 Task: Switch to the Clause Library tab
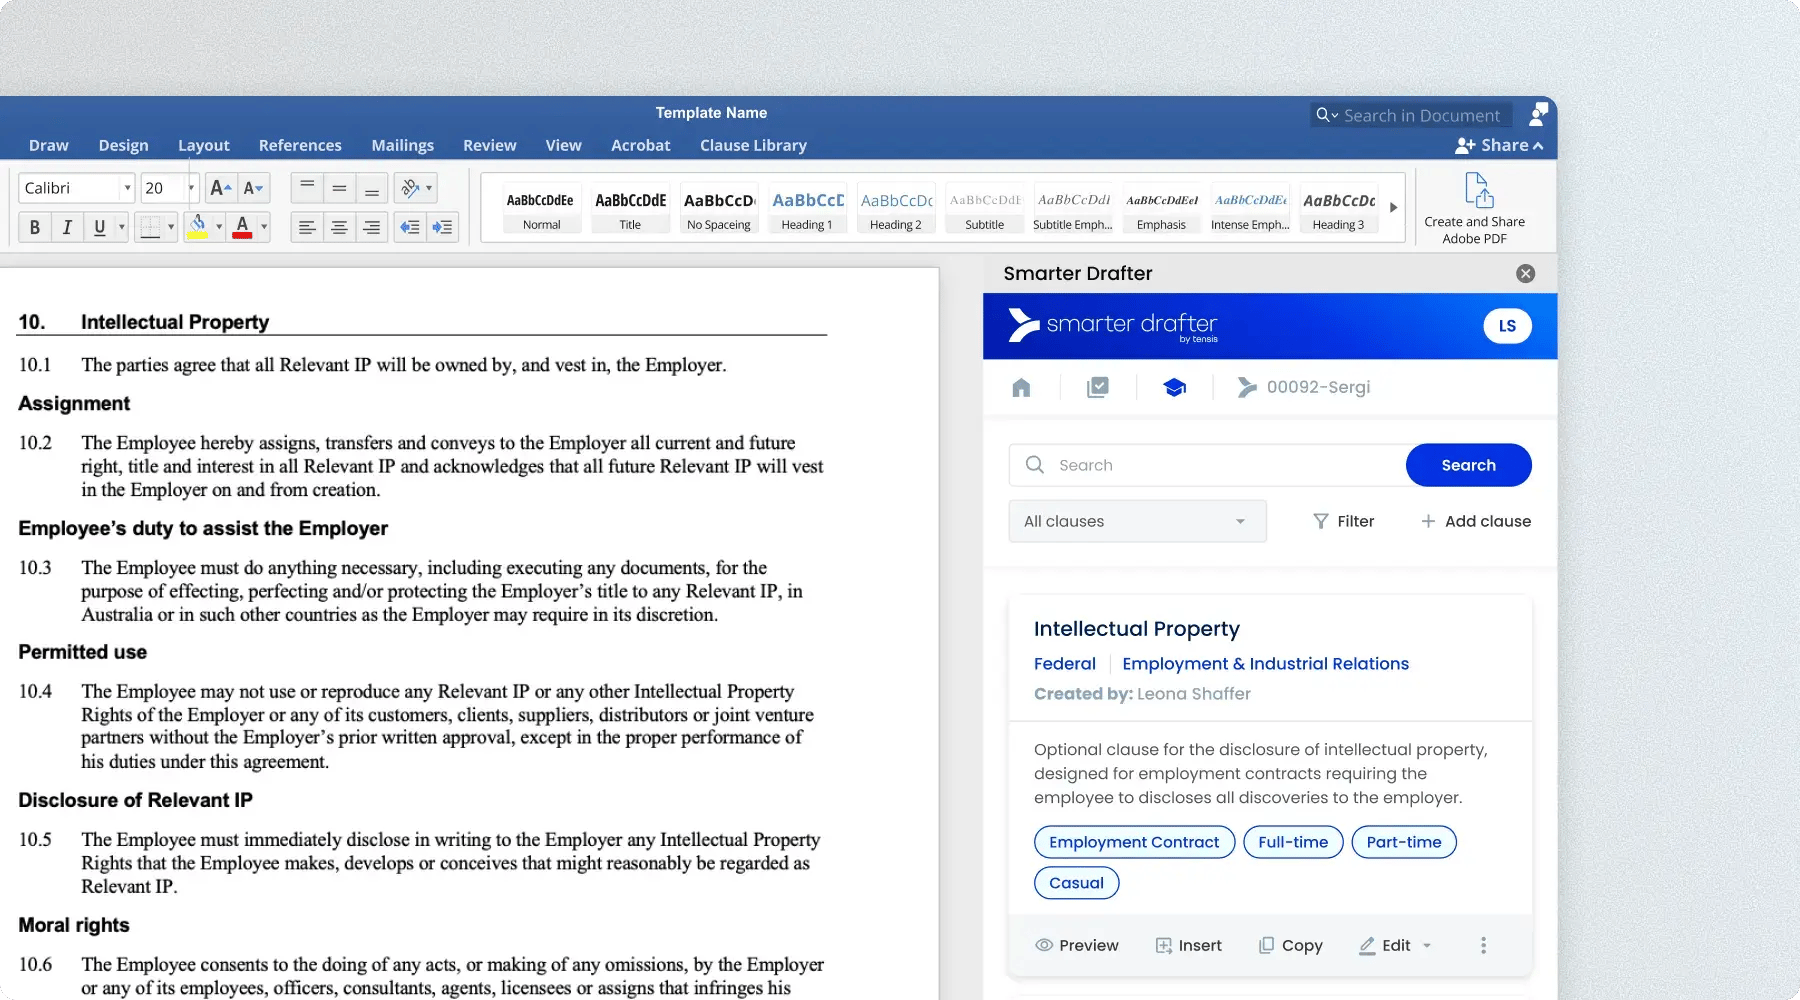coord(753,145)
